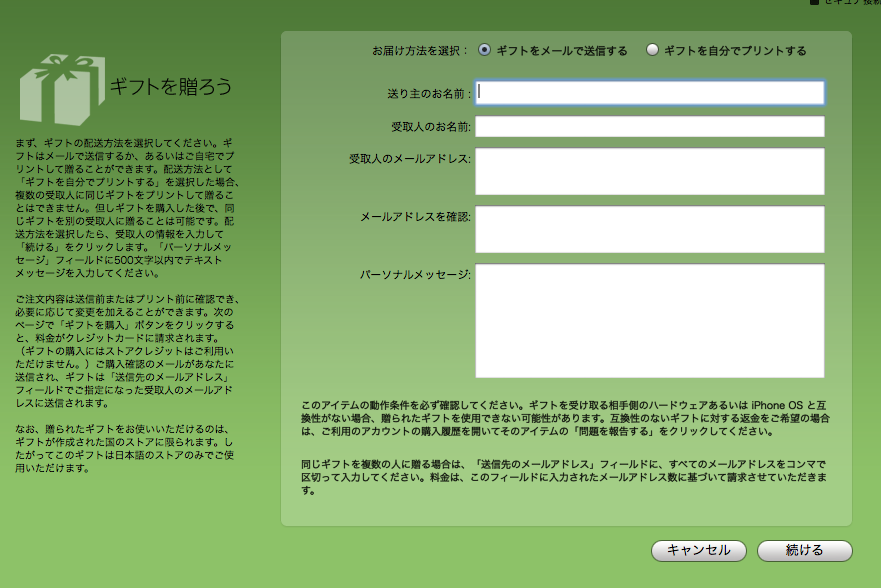Click the secure connection lock icon

click(x=814, y=2)
